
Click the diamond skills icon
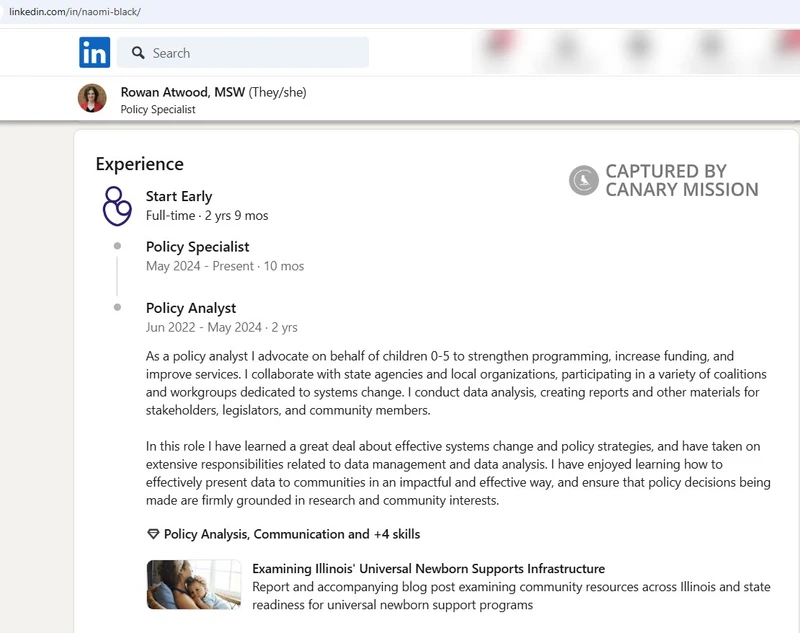[x=153, y=534]
